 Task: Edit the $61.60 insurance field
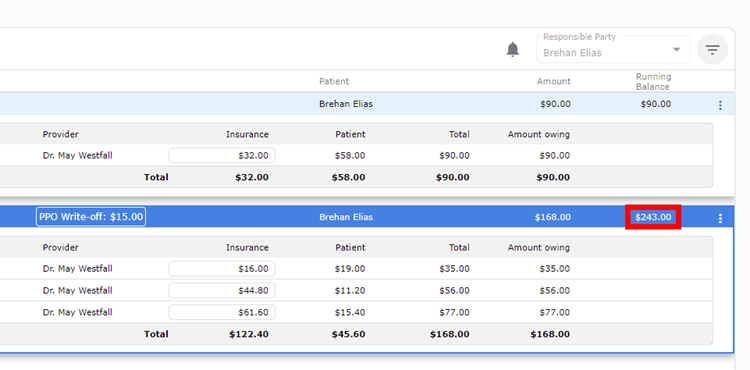pyautogui.click(x=222, y=312)
